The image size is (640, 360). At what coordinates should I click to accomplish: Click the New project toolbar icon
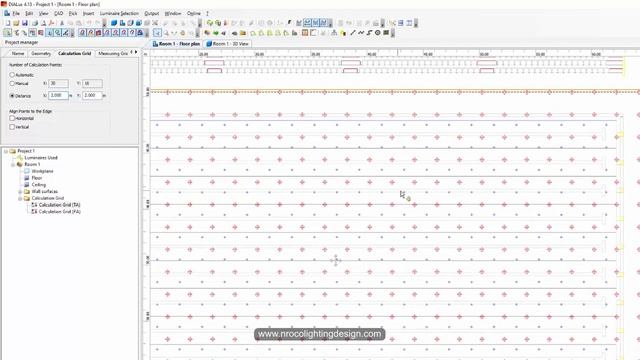point(8,23)
